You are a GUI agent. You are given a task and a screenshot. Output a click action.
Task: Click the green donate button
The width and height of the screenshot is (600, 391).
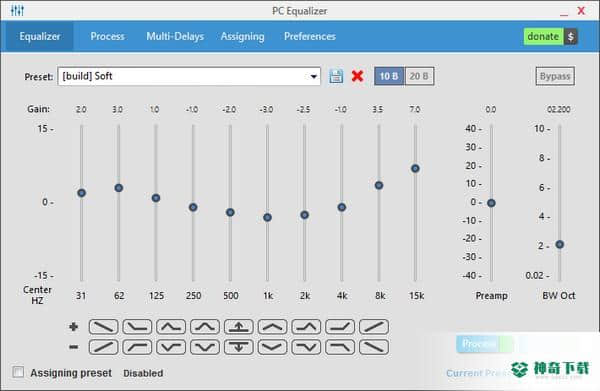[x=543, y=37]
